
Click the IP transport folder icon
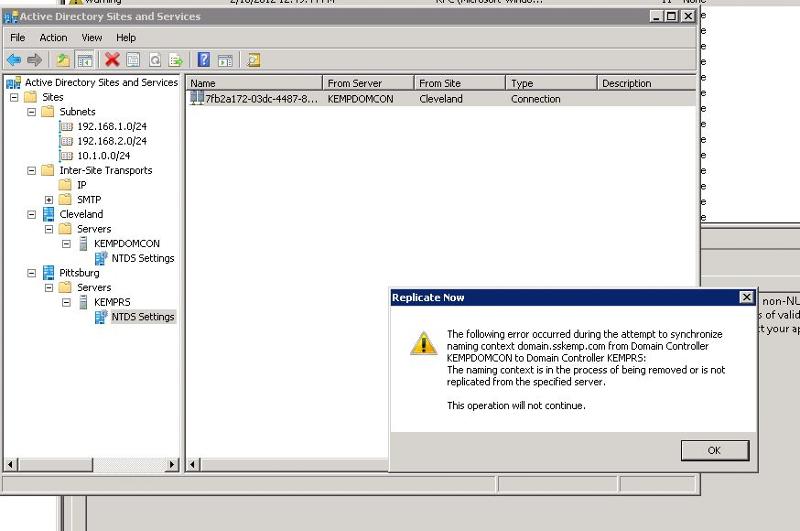coord(65,185)
